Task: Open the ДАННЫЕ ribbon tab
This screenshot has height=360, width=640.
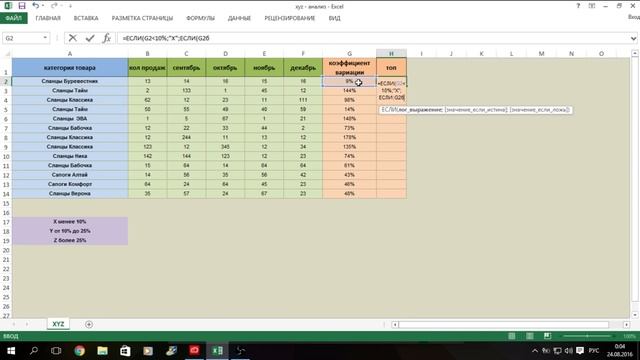Action: tap(239, 18)
